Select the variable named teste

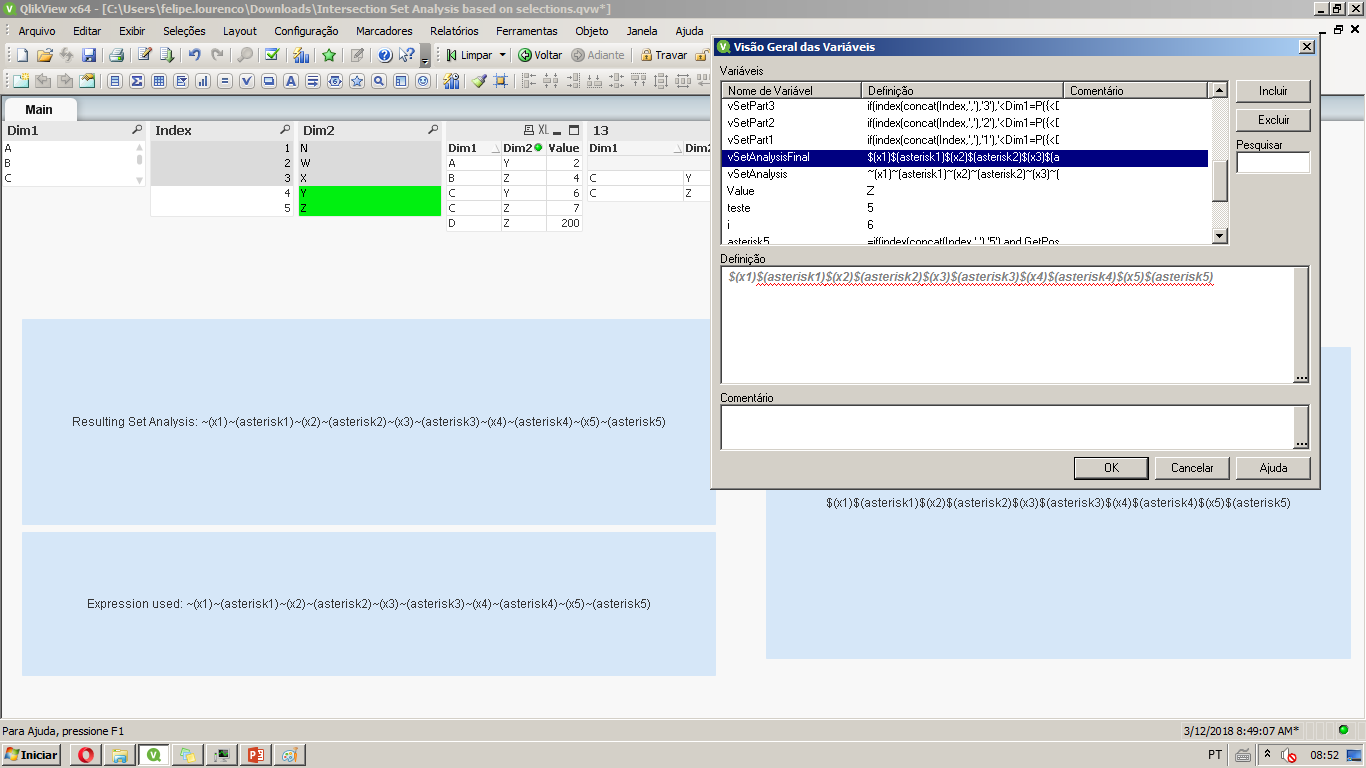tap(965, 208)
